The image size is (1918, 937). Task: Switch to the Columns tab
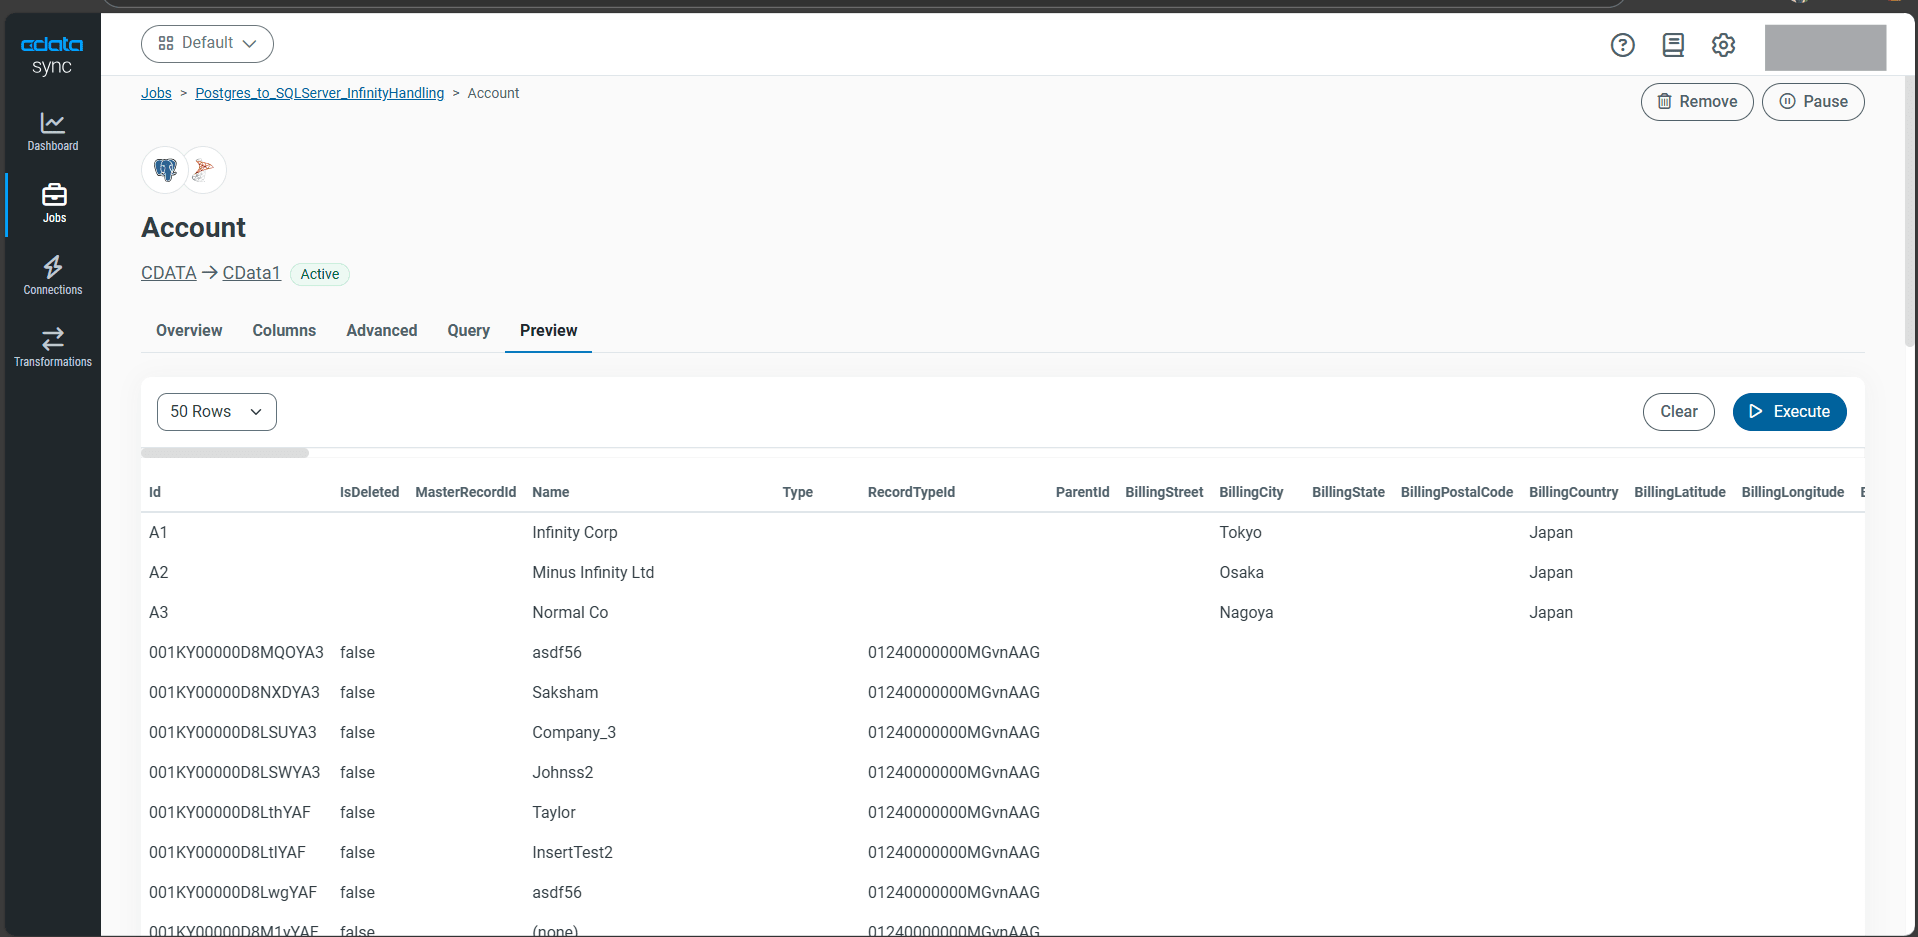[284, 331]
